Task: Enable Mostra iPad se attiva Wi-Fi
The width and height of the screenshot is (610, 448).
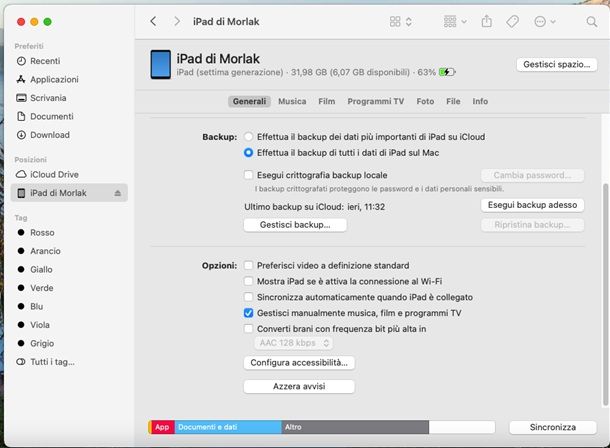Action: click(248, 281)
